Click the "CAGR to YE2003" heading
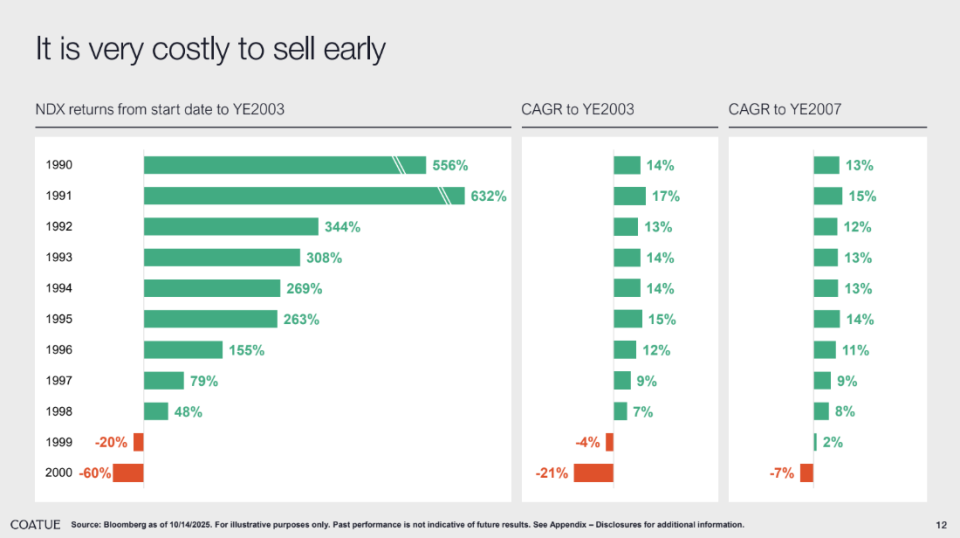This screenshot has width=960, height=538. [x=578, y=109]
